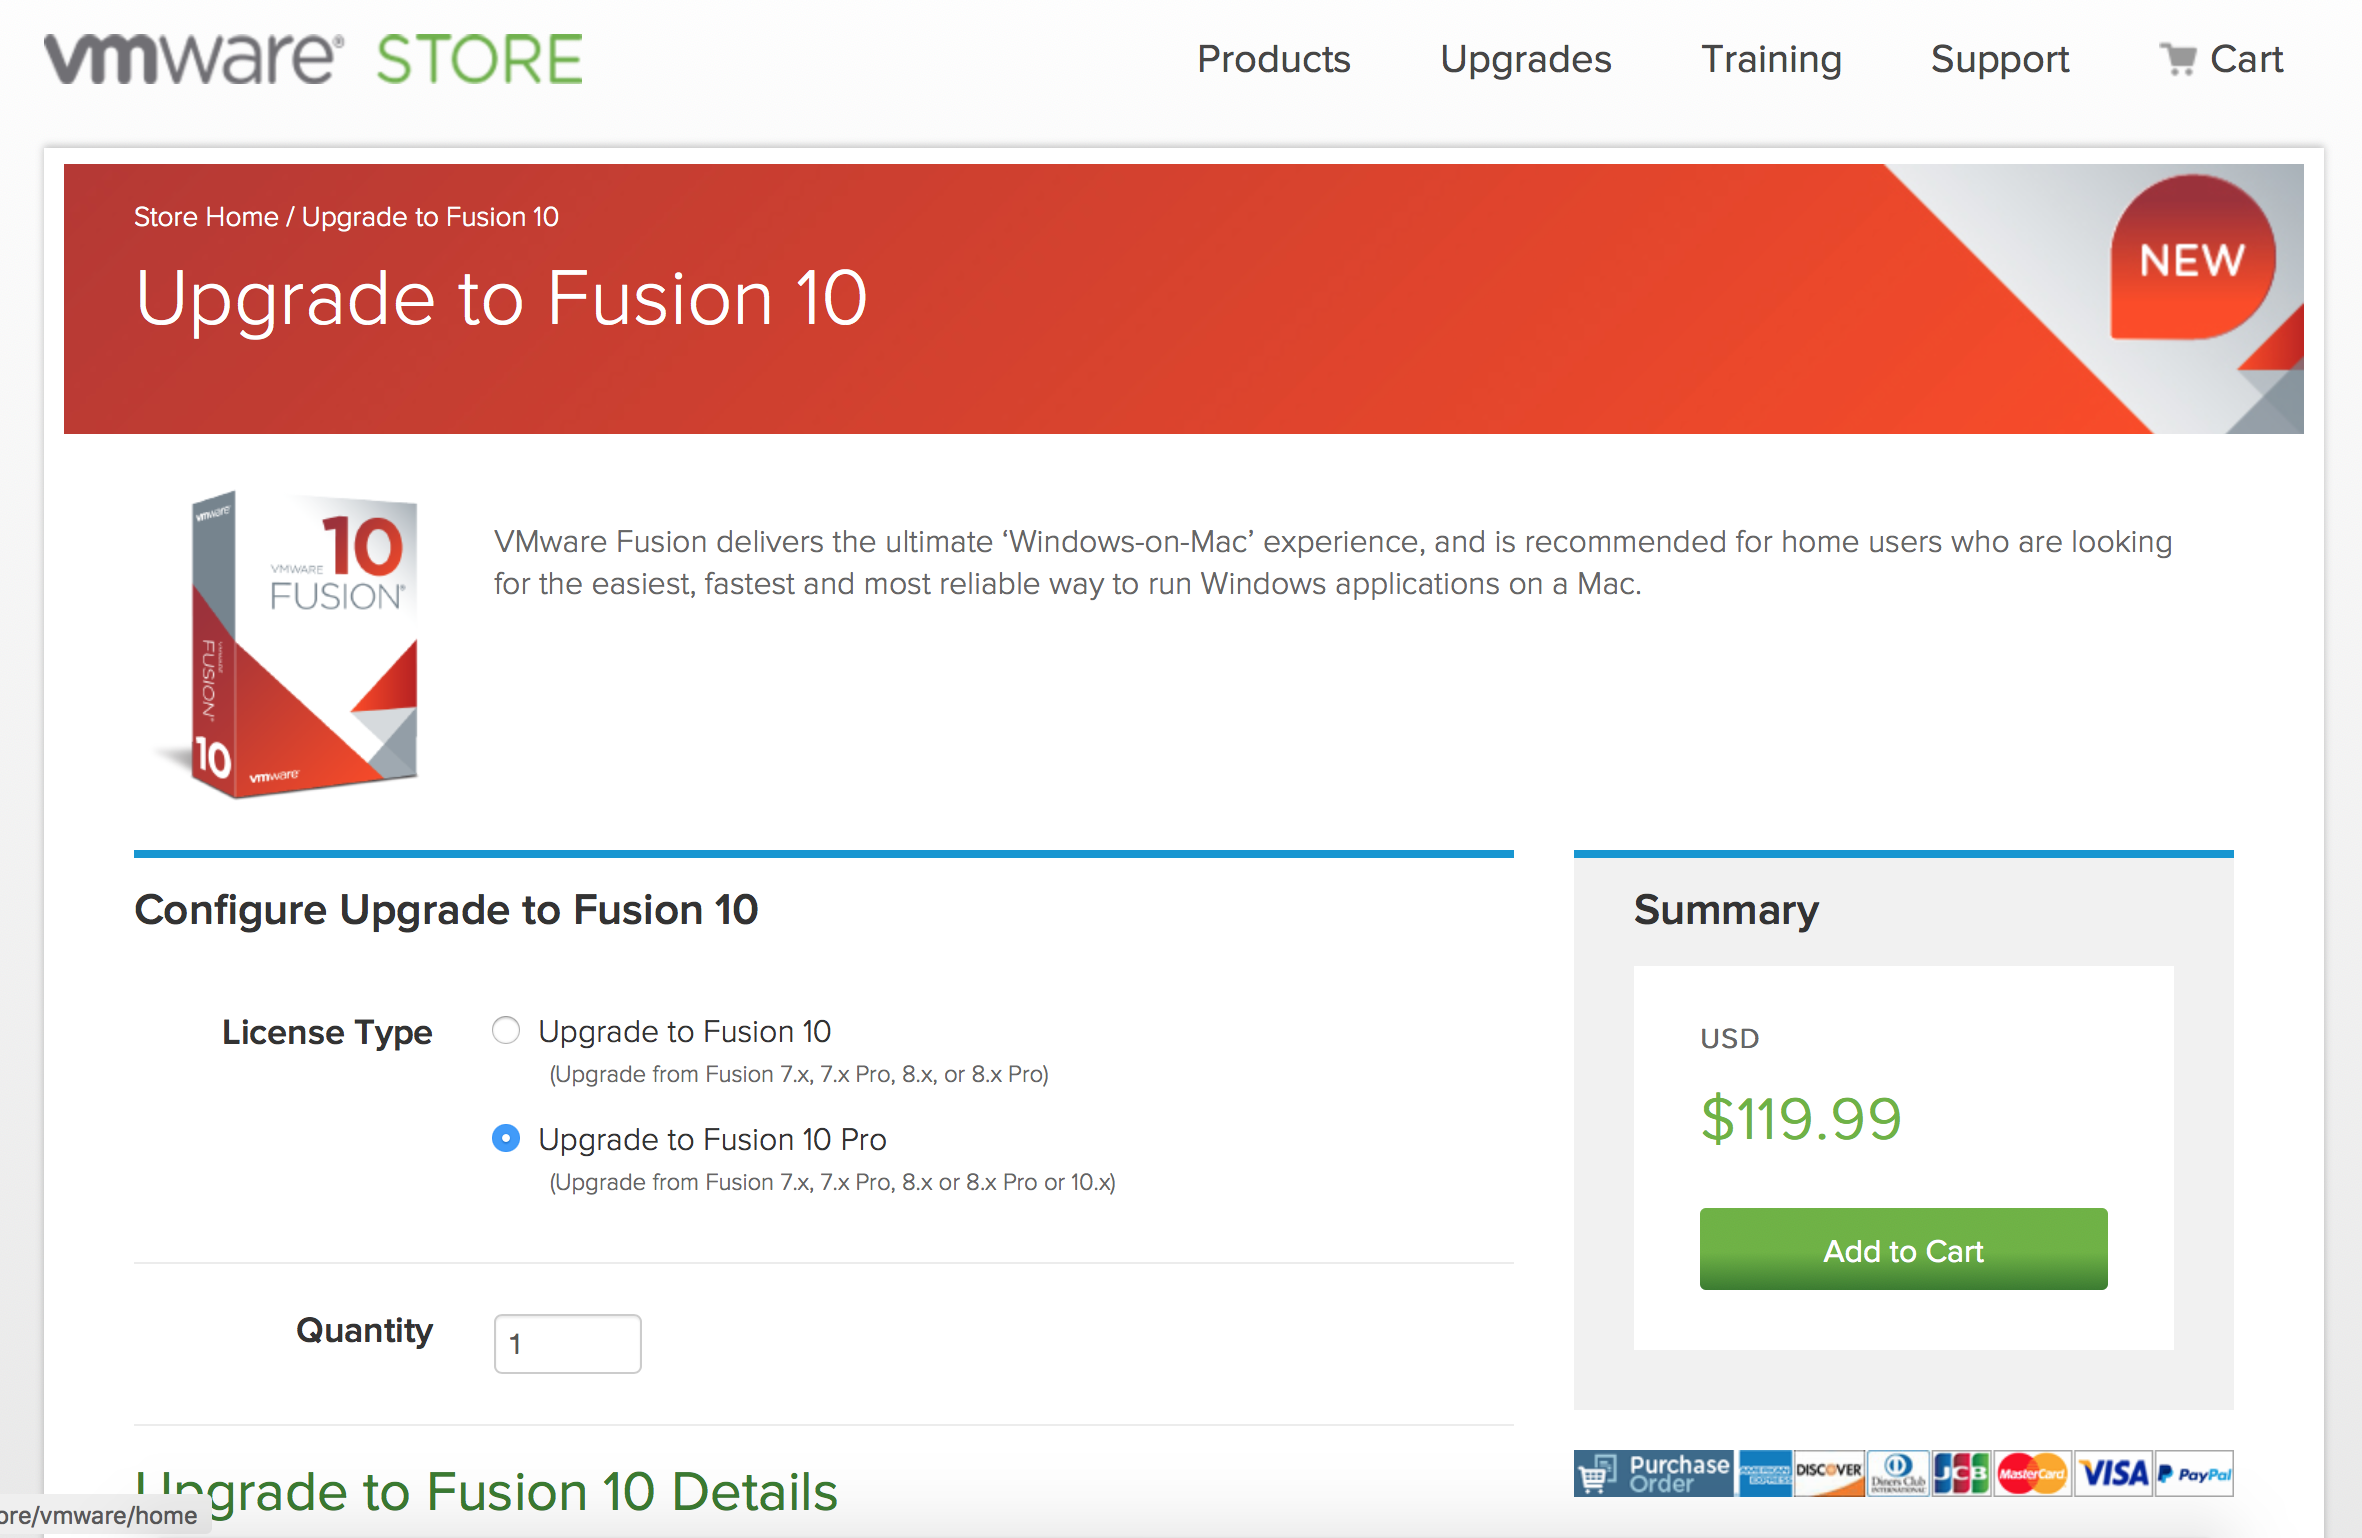This screenshot has height=1538, width=2362.
Task: Click the Discover card icon
Action: coord(1829,1473)
